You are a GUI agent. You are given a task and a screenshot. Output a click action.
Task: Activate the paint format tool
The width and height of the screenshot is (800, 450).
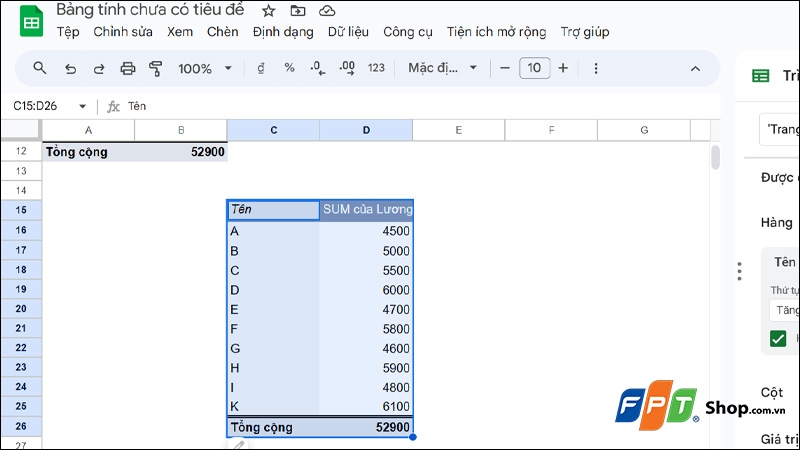(156, 68)
